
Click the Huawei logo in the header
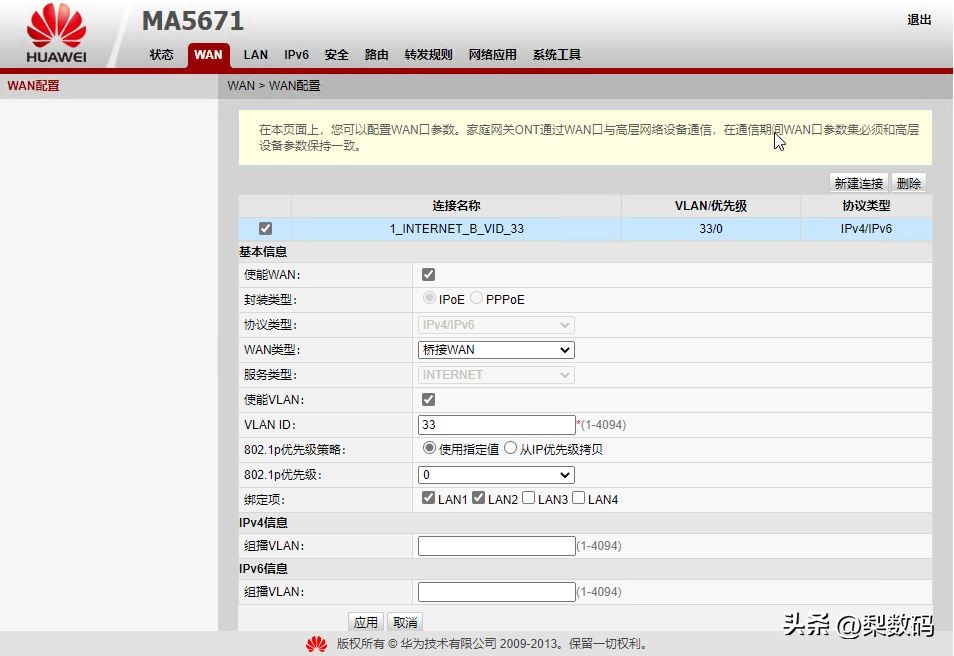56,25
